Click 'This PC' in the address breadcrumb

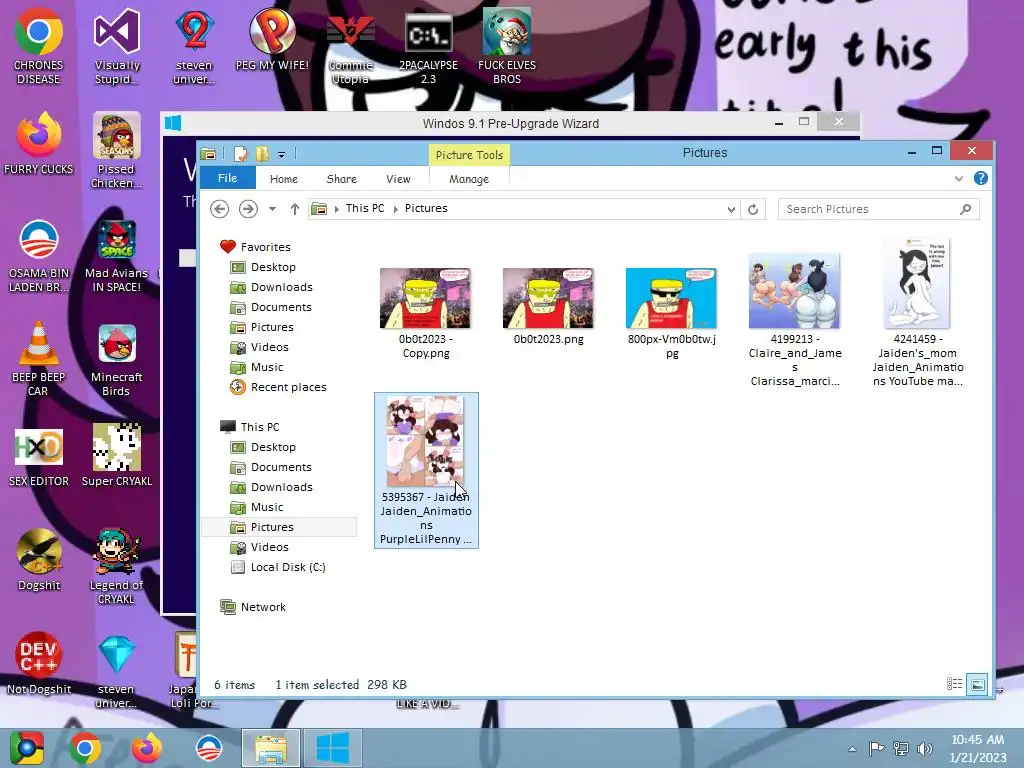[x=364, y=208]
